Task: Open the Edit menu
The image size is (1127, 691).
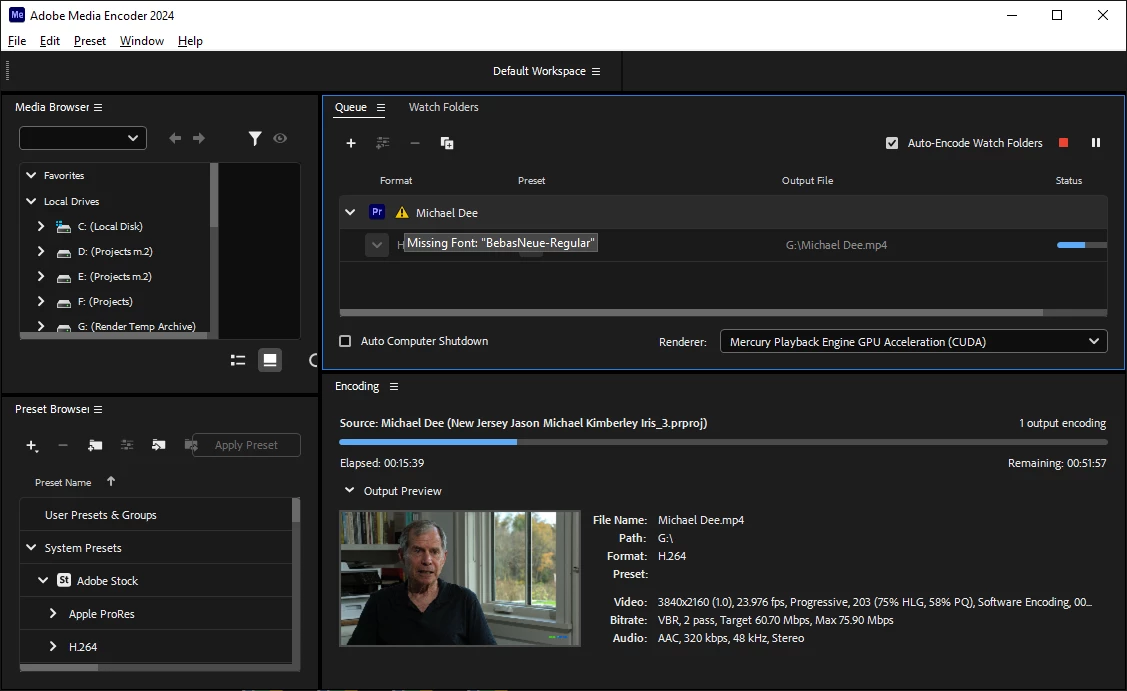Action: point(50,41)
